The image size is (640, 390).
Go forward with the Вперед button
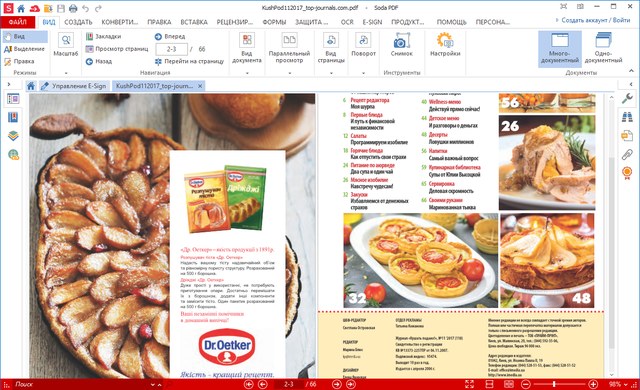click(170, 36)
